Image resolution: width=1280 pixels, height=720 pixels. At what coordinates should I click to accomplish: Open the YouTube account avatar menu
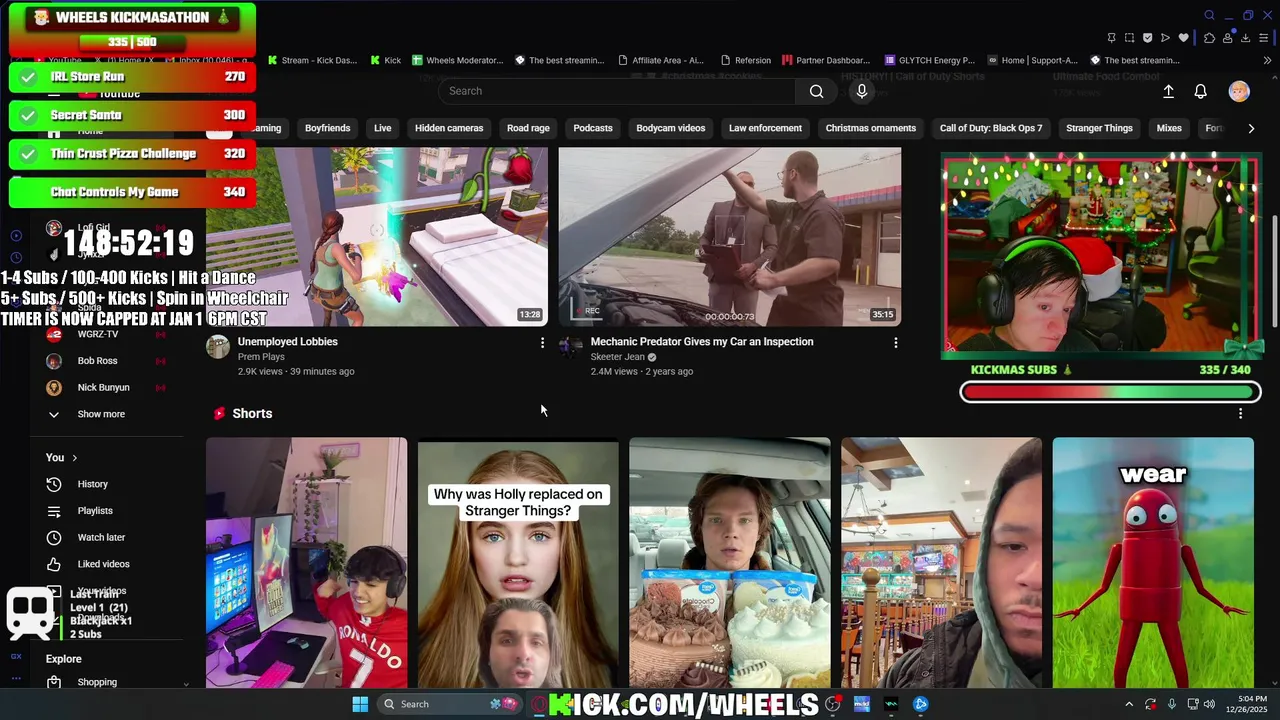coord(1239,91)
